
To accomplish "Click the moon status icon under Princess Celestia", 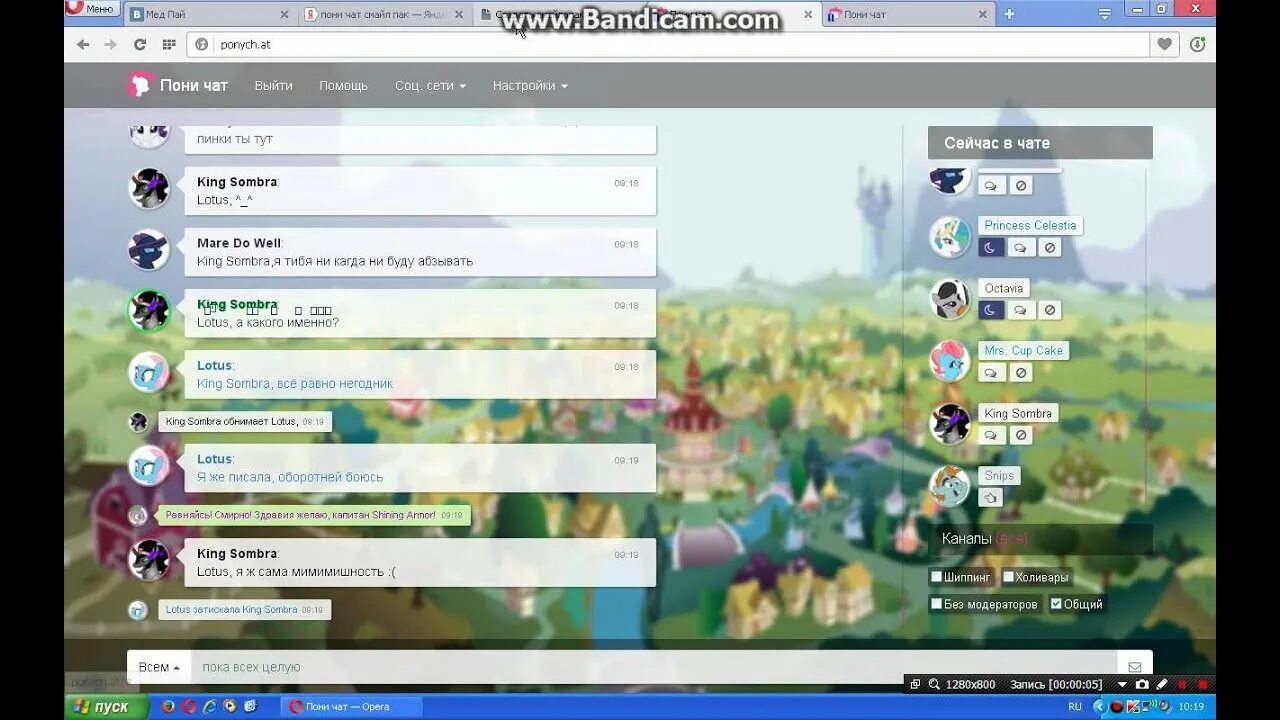I will [x=991, y=248].
